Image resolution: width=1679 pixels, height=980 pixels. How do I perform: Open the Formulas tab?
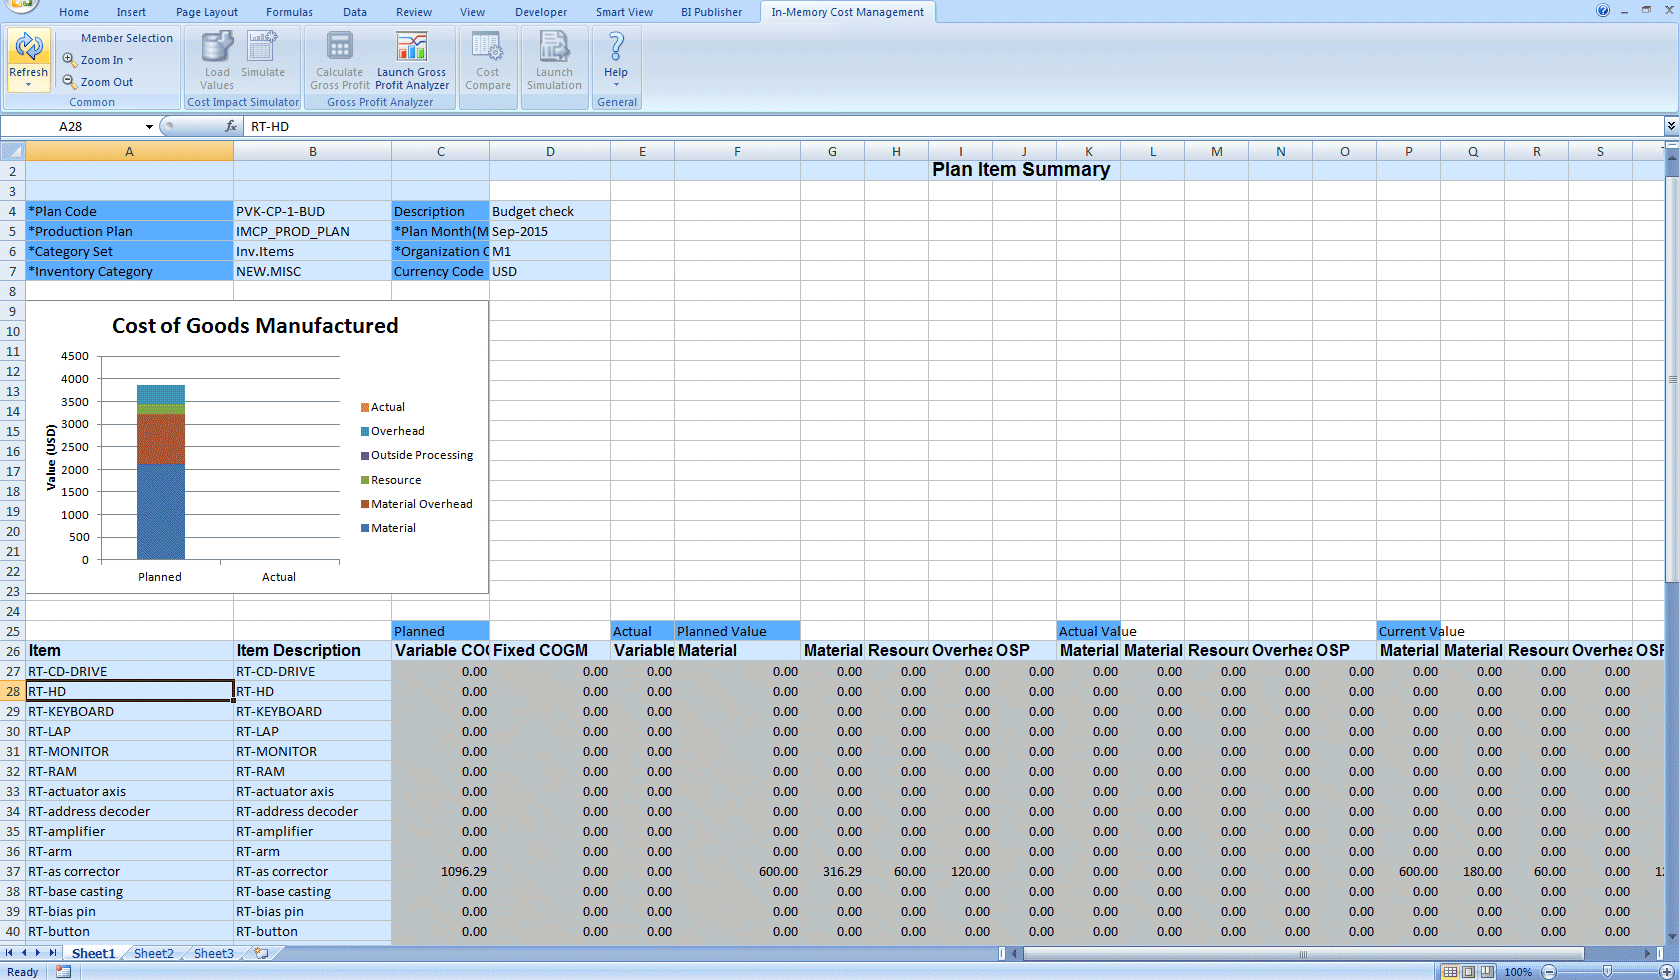click(289, 12)
